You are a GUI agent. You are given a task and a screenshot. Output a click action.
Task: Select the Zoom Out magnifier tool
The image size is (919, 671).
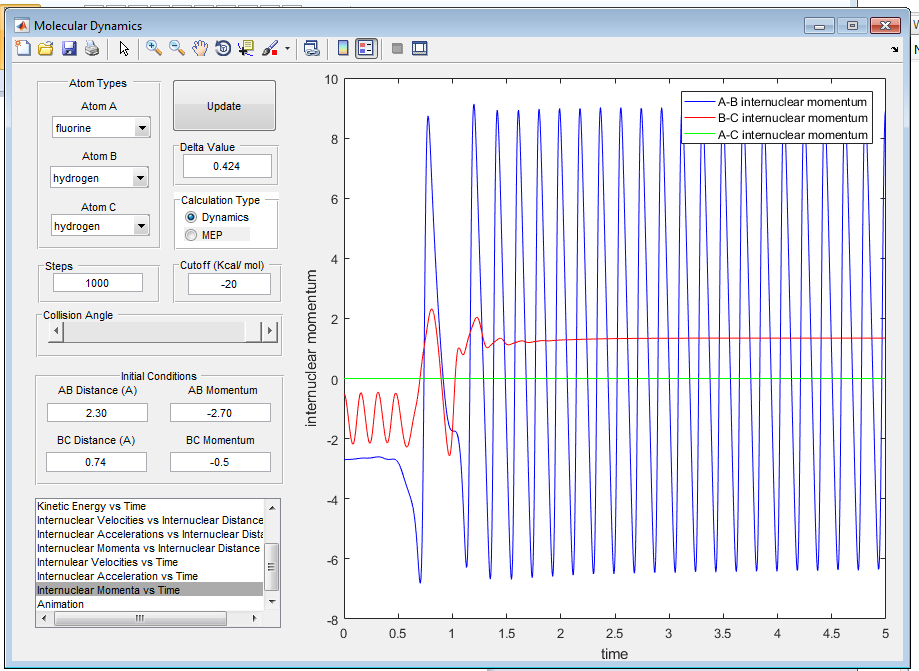tap(177, 48)
